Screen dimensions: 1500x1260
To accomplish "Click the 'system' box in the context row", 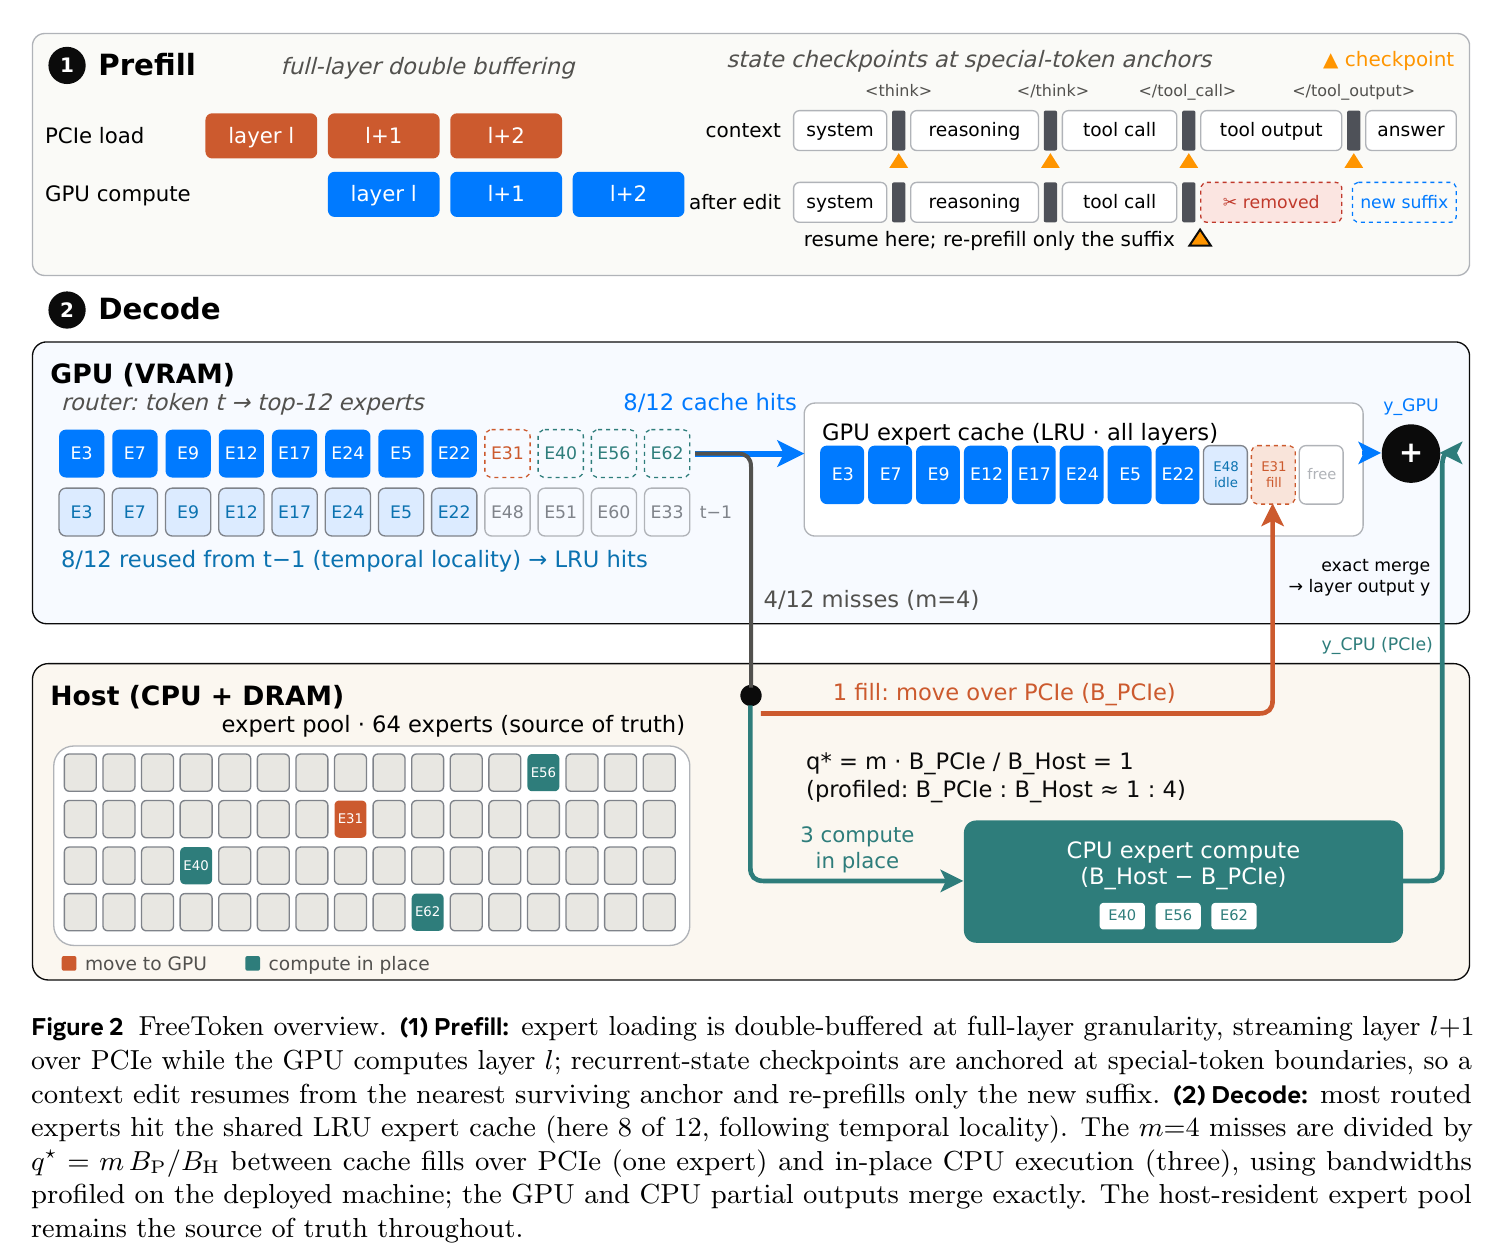I will point(840,130).
